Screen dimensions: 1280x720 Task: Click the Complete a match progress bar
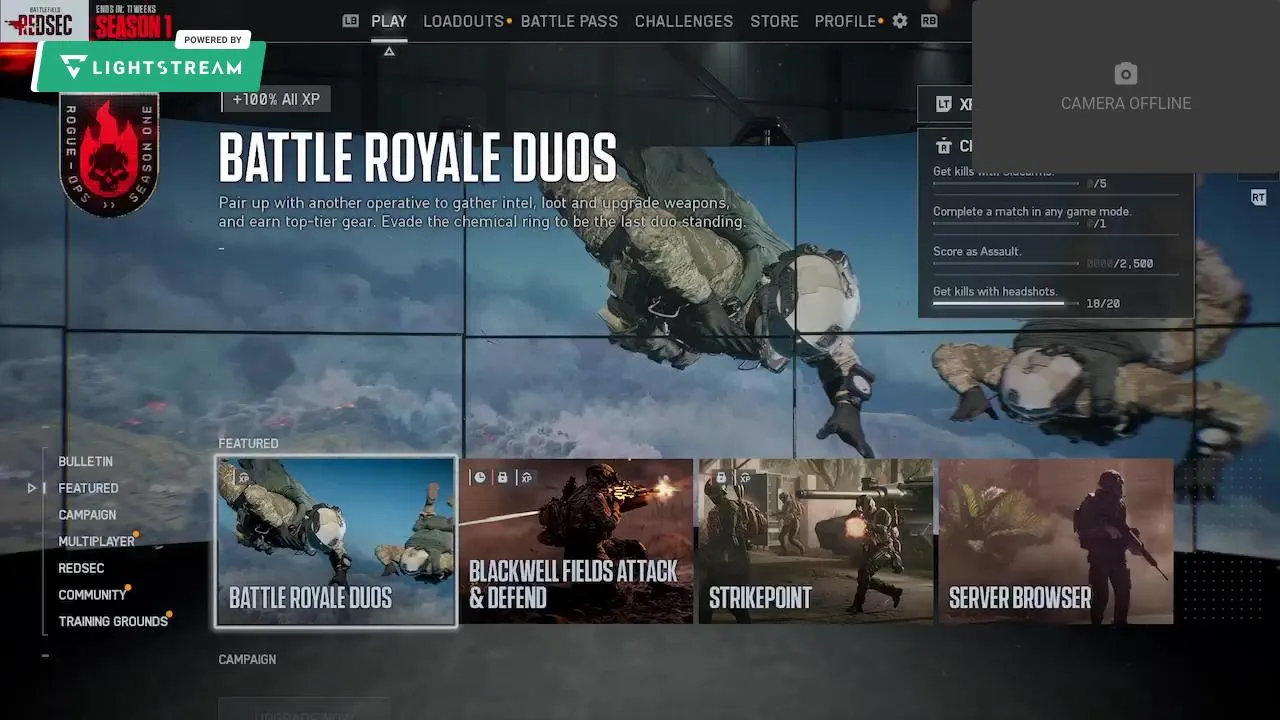pos(1006,223)
